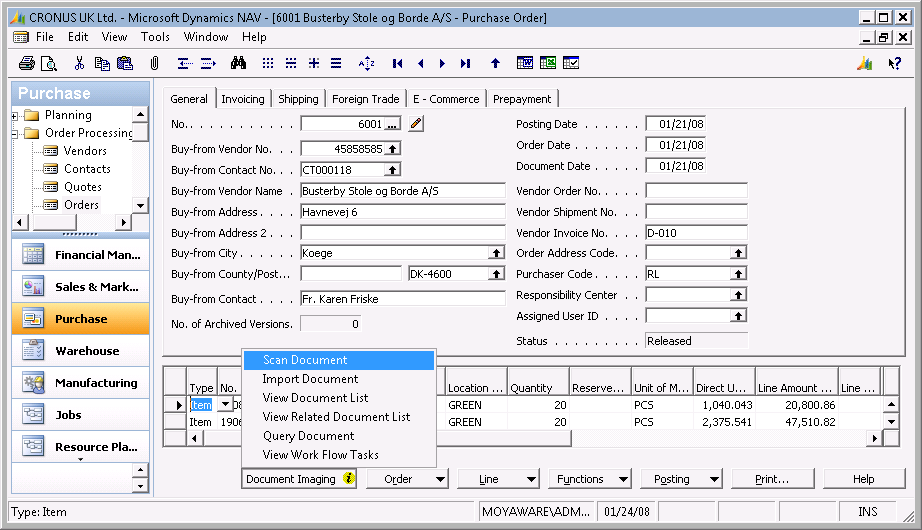Choose Scan Document from popup menu

click(339, 360)
